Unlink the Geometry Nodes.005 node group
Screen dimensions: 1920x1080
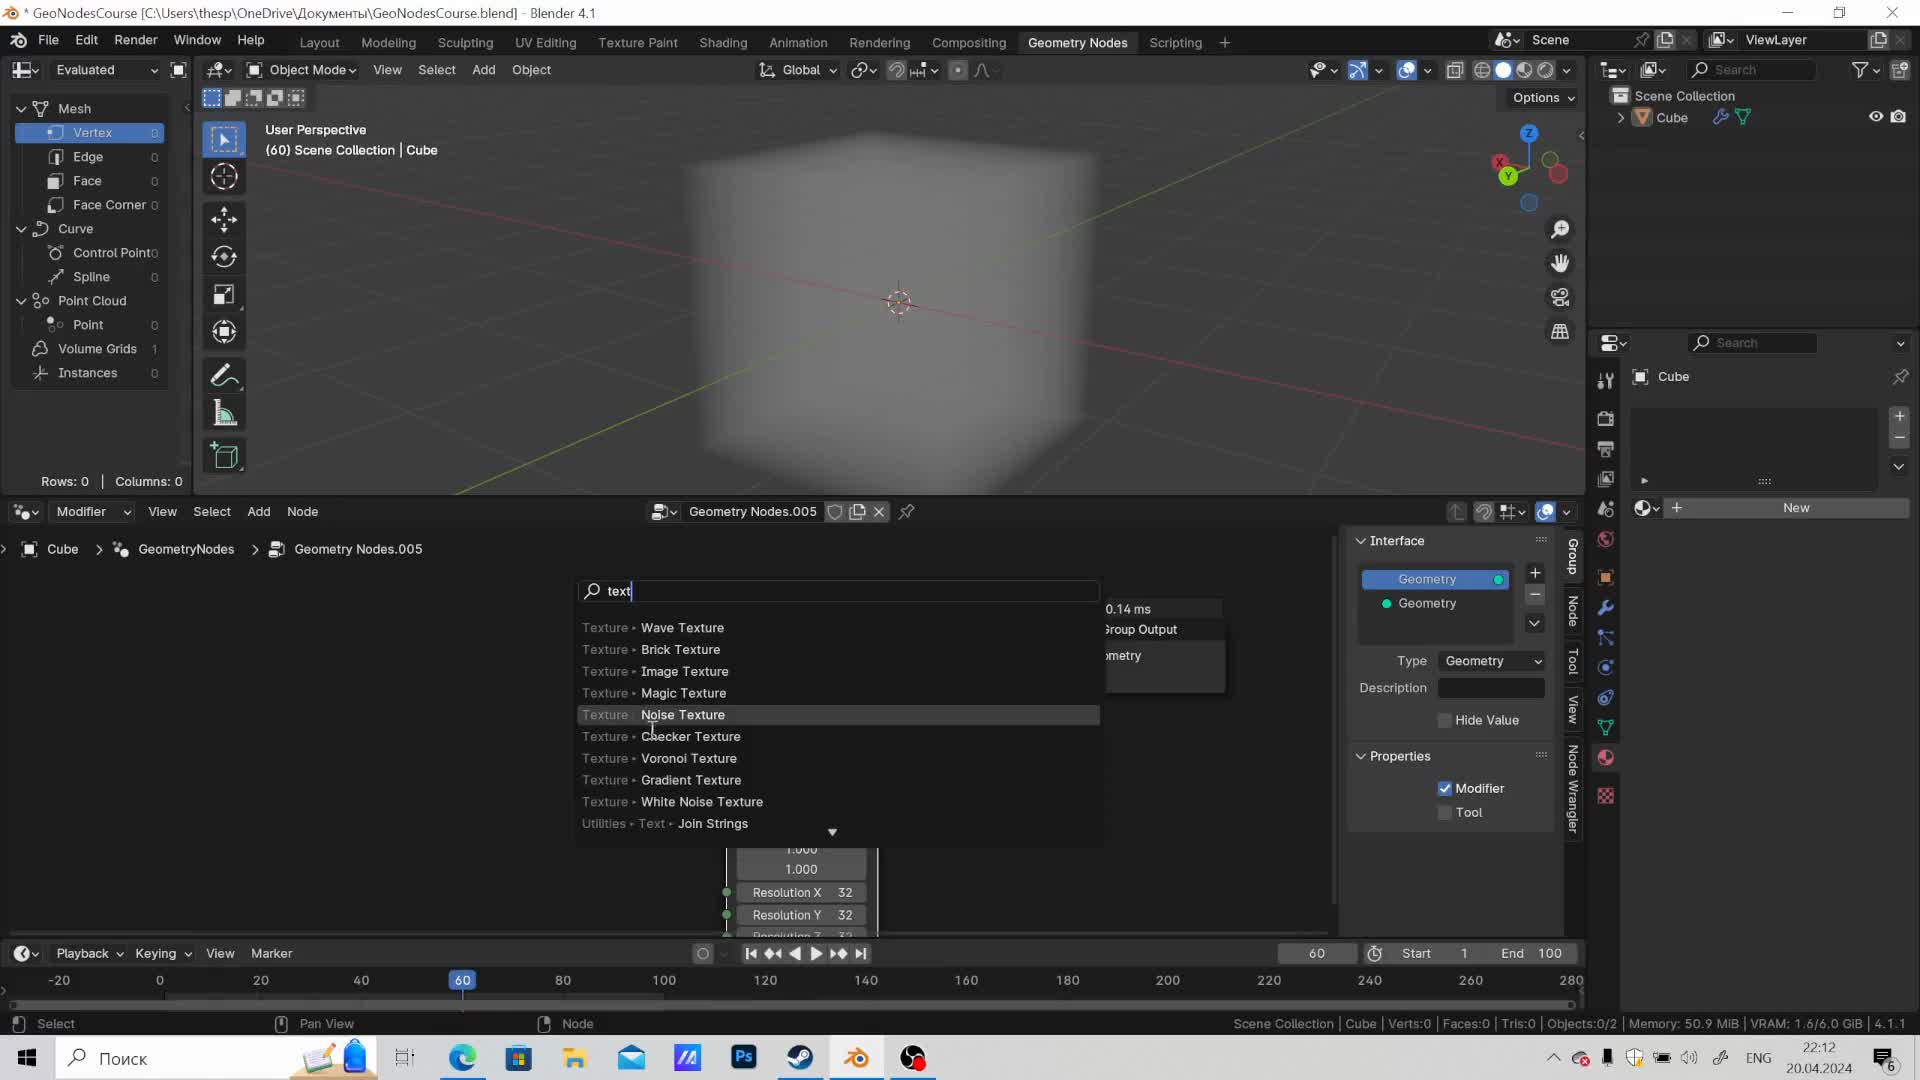point(879,512)
